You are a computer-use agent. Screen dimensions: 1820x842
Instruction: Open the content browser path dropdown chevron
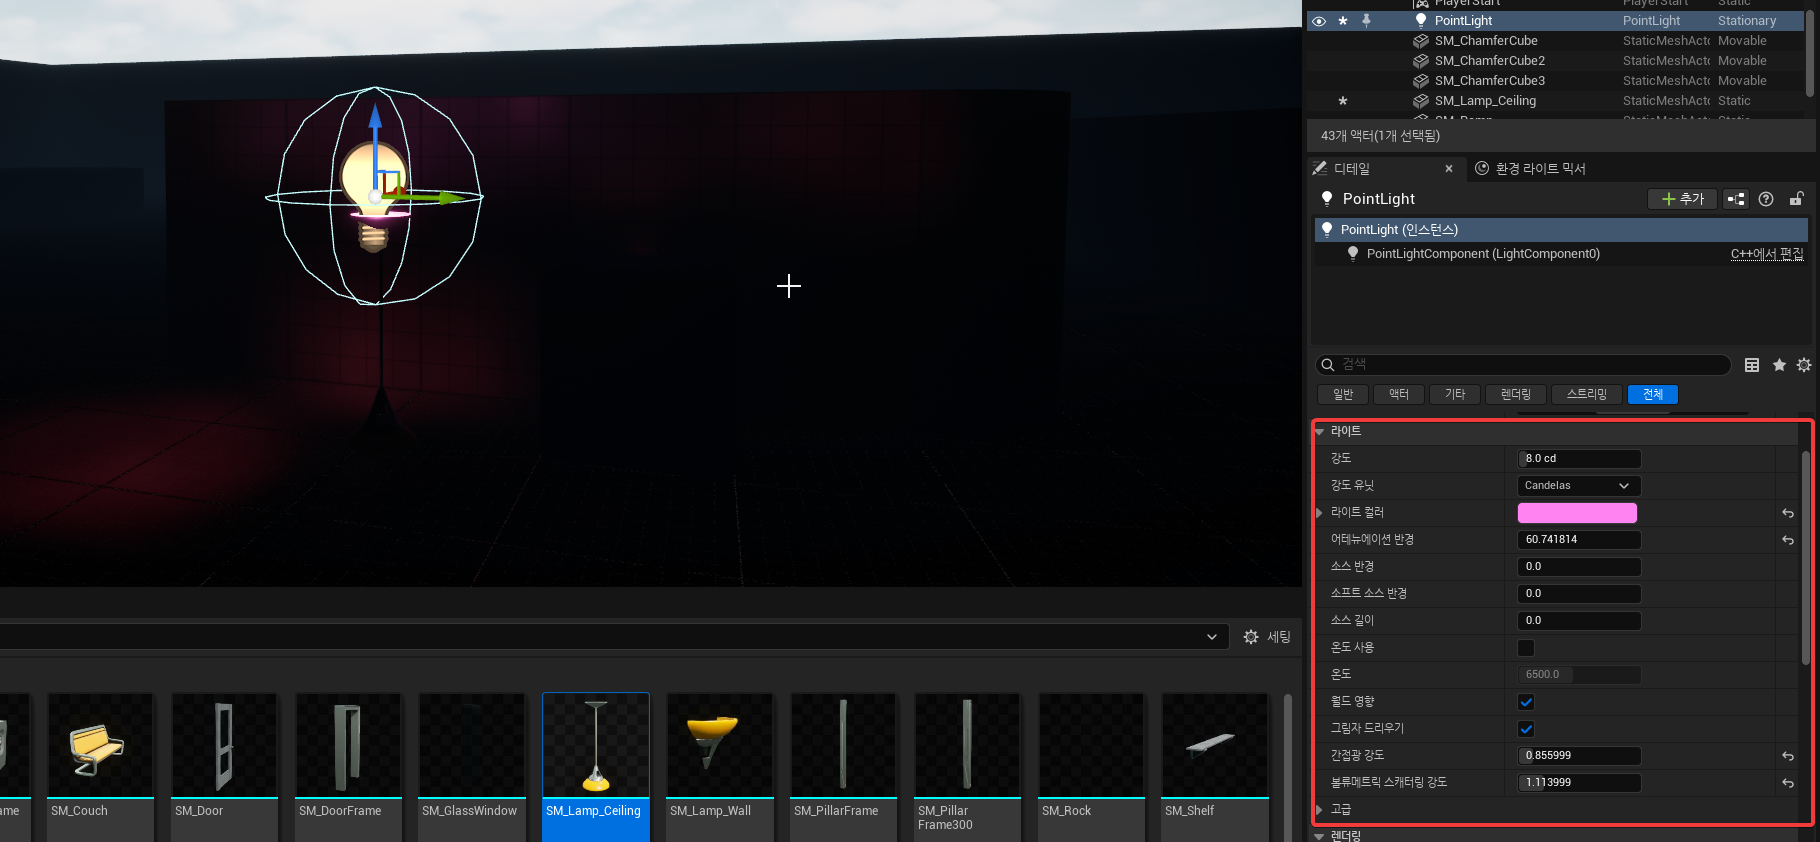tap(1212, 637)
